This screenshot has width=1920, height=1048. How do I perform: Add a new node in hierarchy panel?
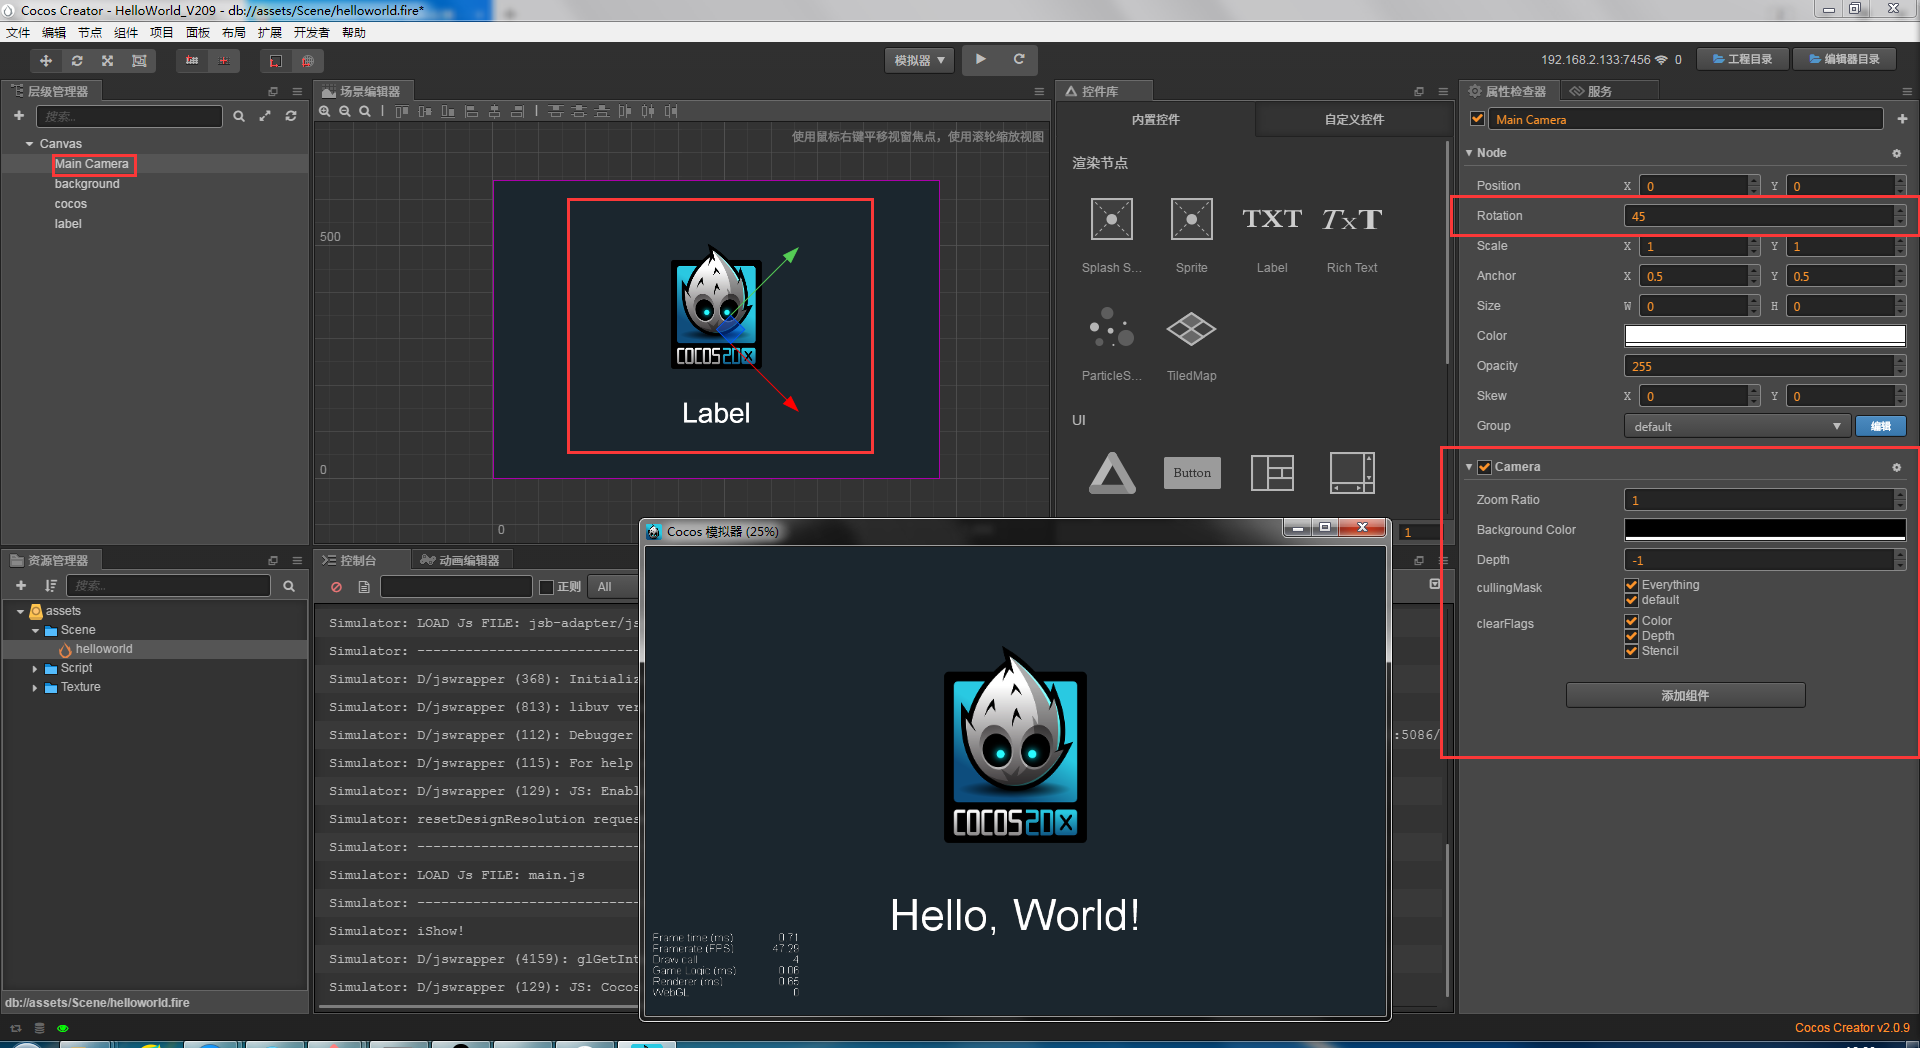tap(19, 116)
